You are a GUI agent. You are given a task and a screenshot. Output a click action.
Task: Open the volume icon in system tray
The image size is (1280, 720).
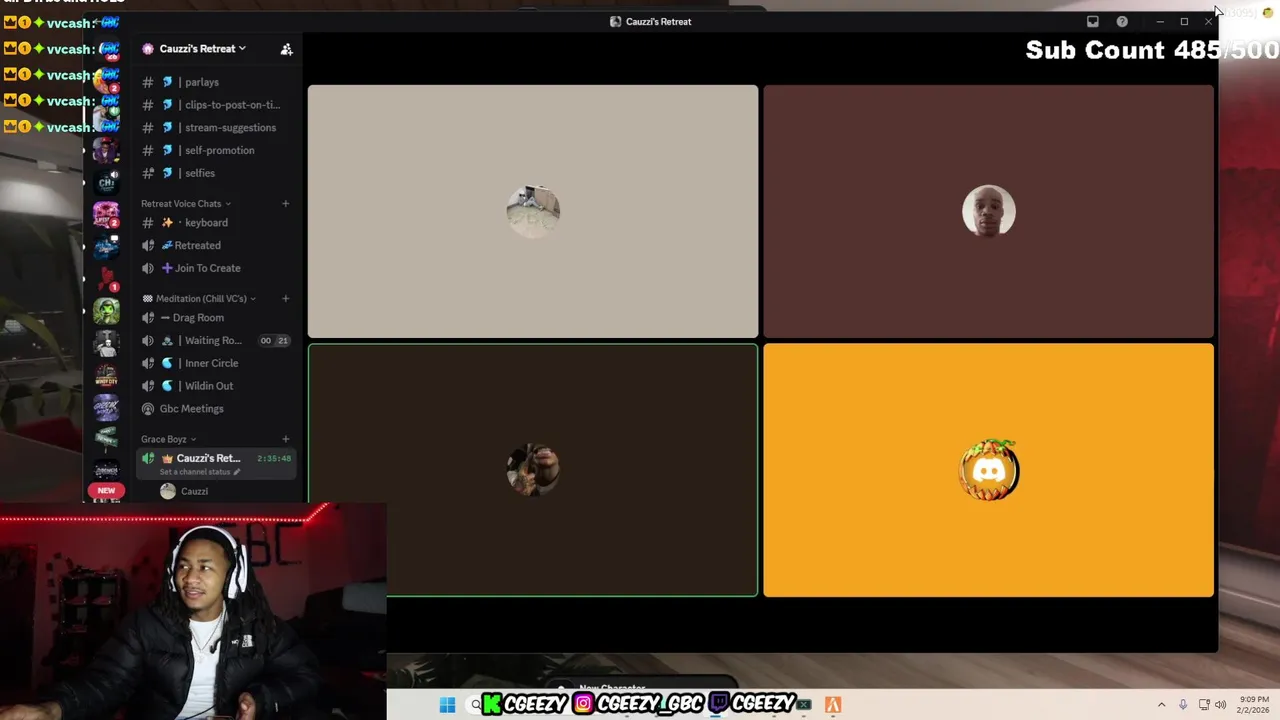1220,705
